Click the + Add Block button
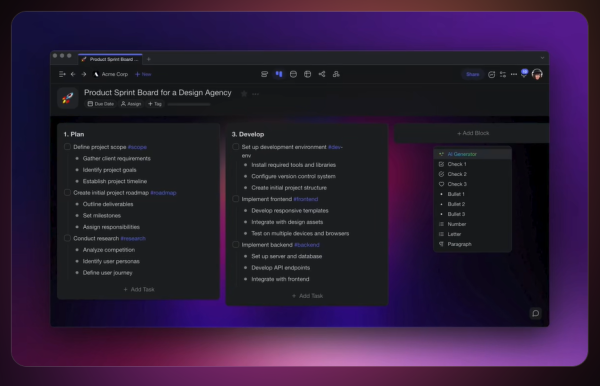Viewport: 600px width, 386px height. (x=473, y=133)
